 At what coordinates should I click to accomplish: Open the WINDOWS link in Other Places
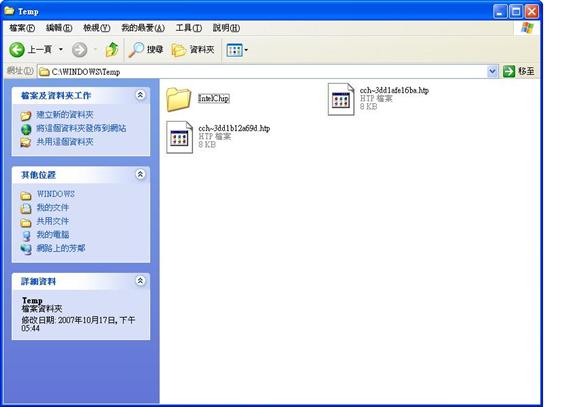coord(56,194)
